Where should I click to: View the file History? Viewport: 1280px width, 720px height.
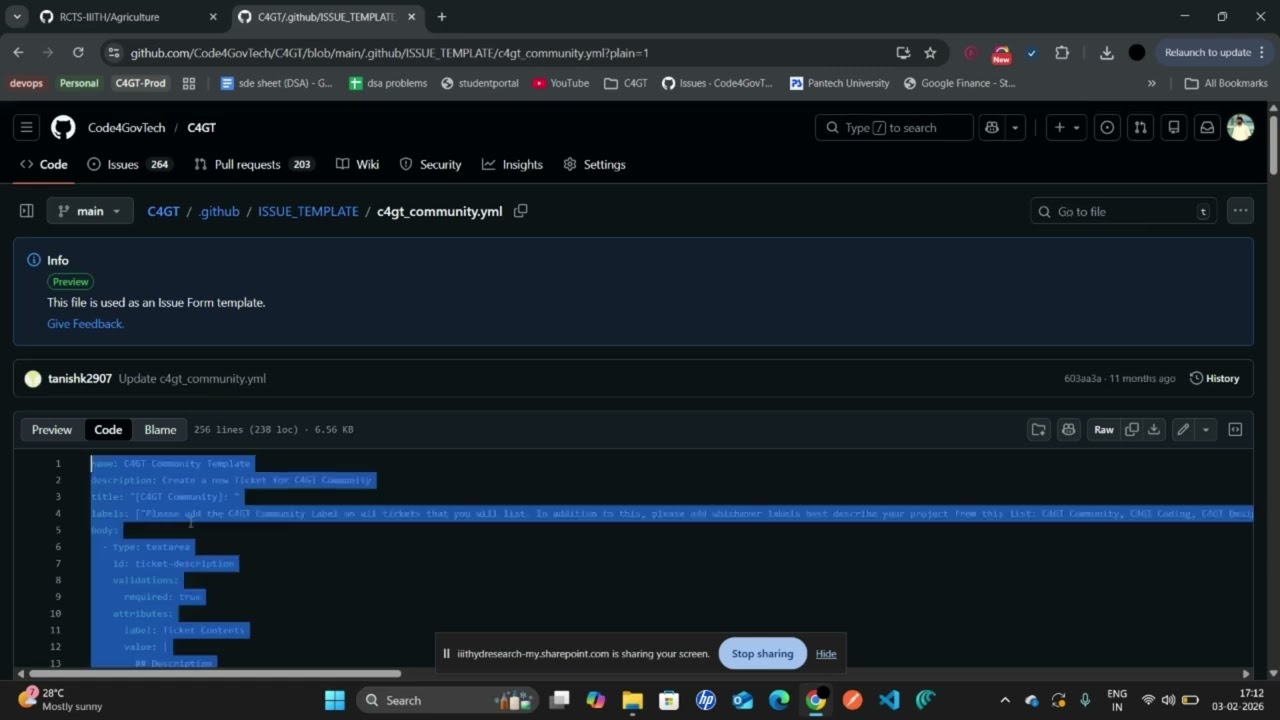tap(1214, 378)
